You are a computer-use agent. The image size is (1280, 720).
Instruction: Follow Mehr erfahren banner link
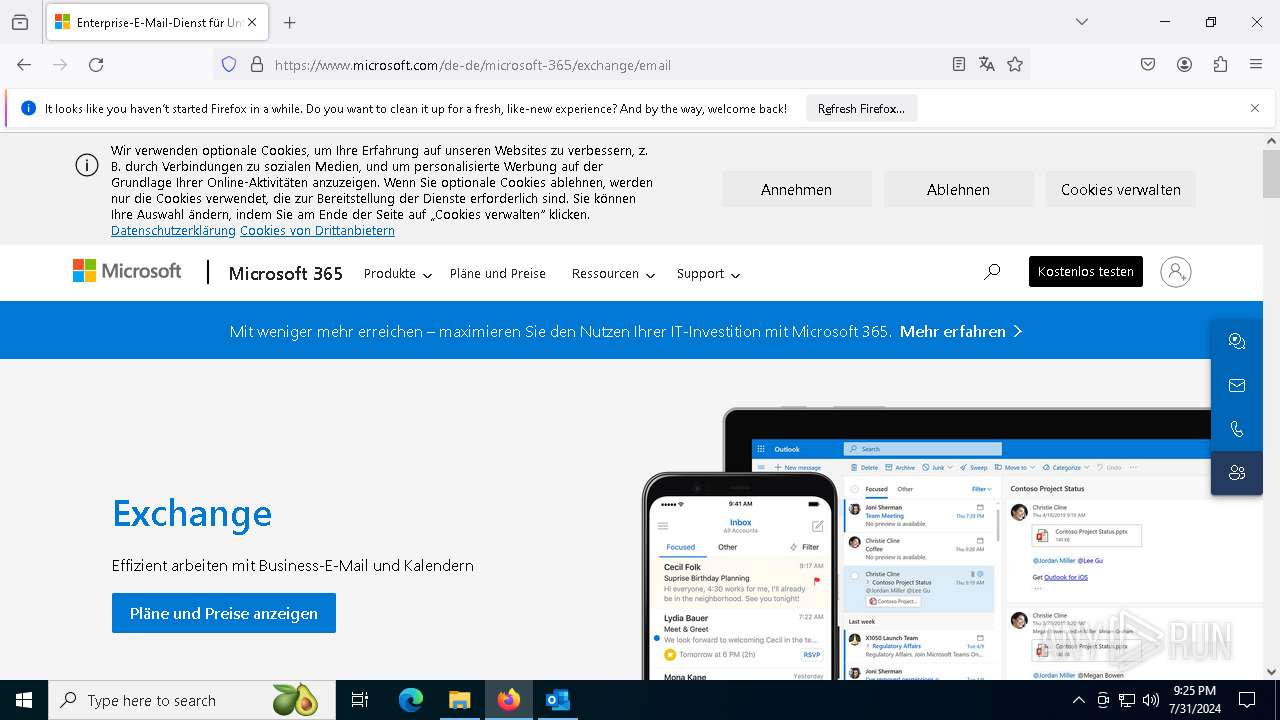961,331
